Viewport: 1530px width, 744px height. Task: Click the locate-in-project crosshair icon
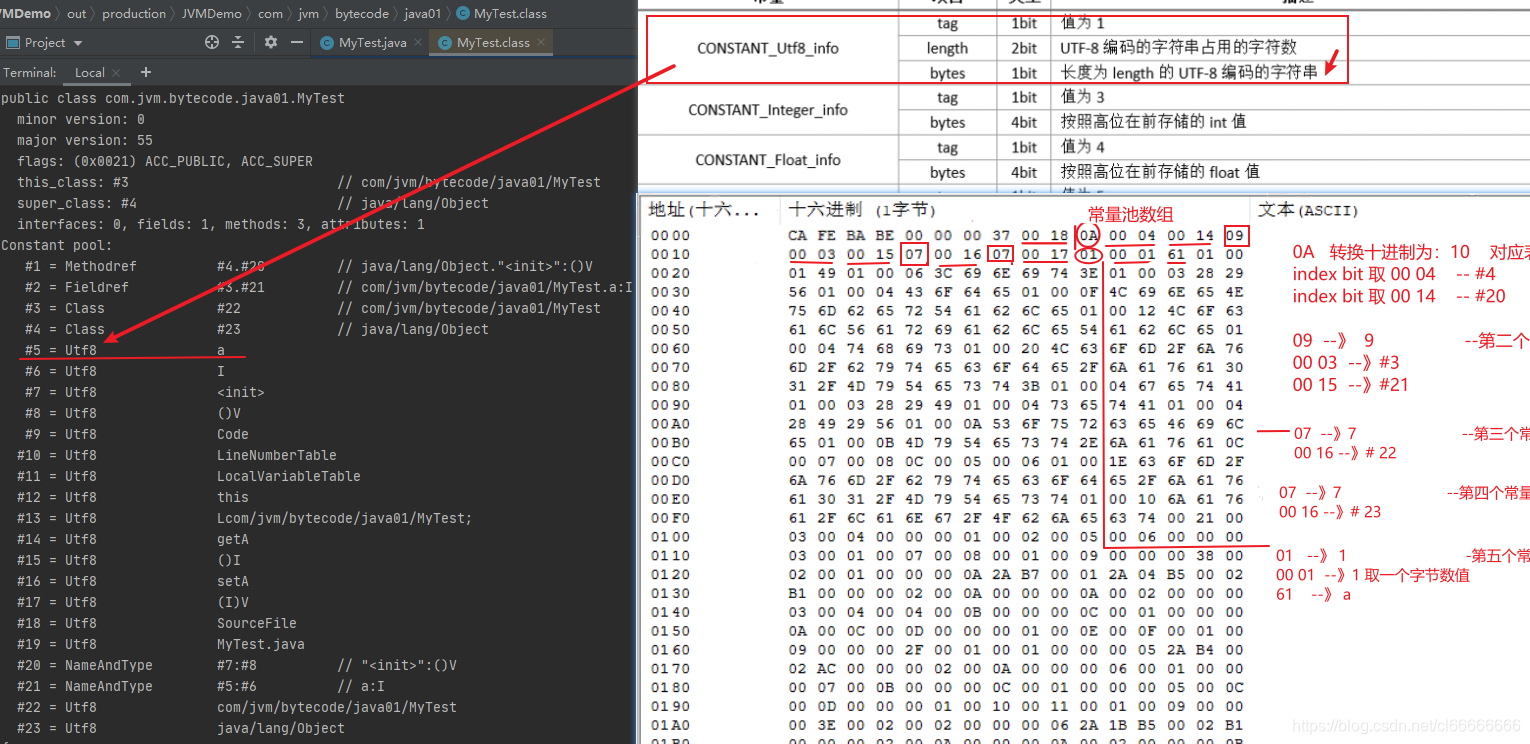pyautogui.click(x=211, y=43)
